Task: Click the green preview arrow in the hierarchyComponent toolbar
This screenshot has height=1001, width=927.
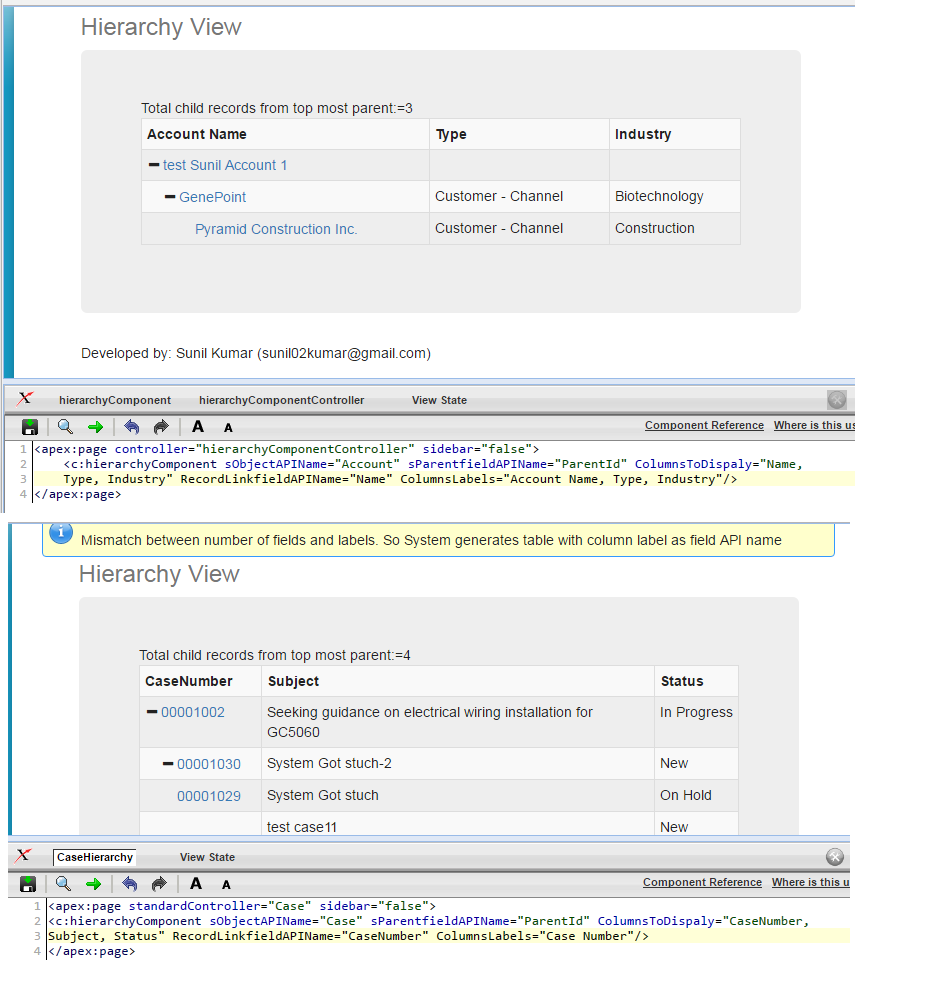Action: click(x=94, y=426)
